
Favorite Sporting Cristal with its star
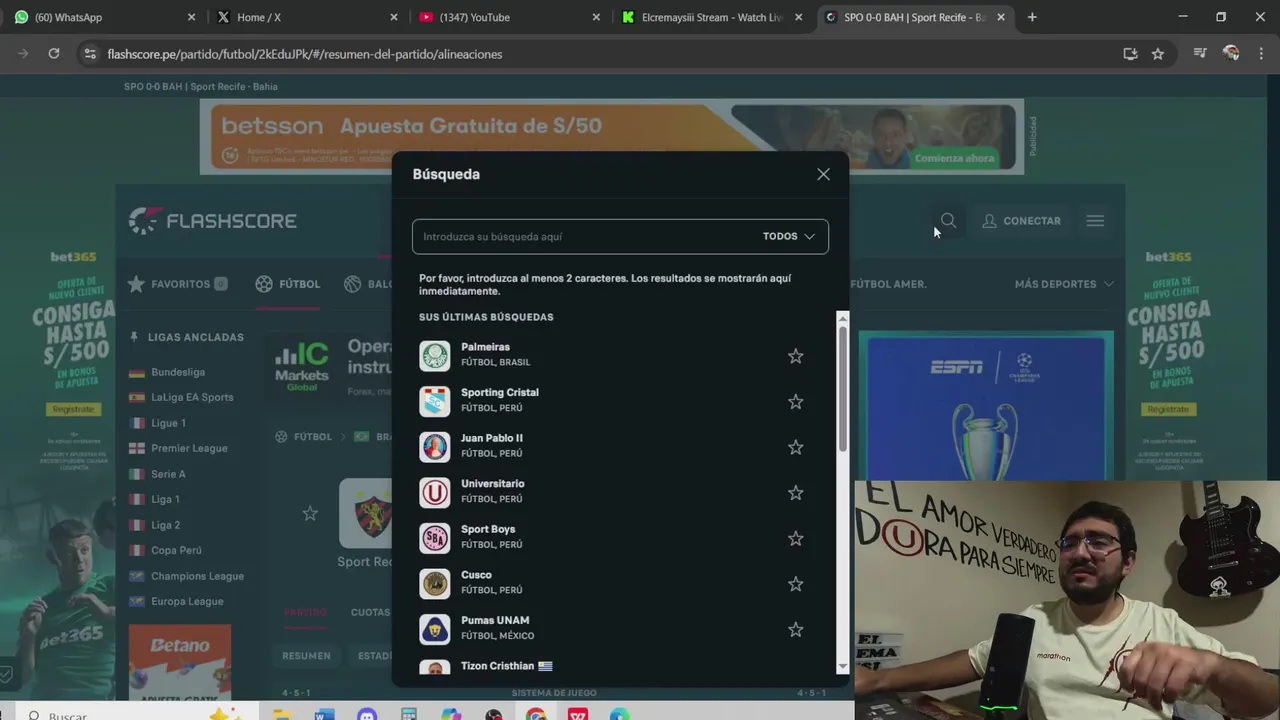click(x=795, y=402)
